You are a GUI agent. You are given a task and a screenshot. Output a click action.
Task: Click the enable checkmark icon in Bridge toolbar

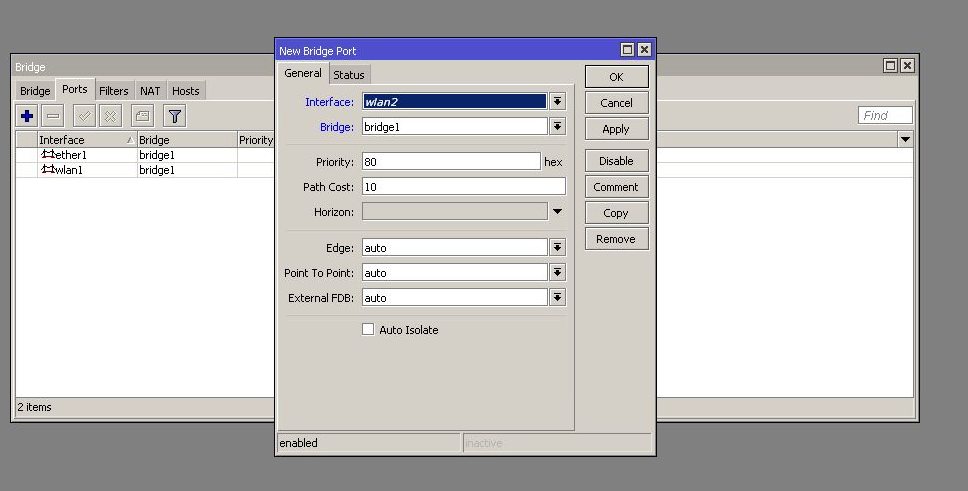[84, 115]
